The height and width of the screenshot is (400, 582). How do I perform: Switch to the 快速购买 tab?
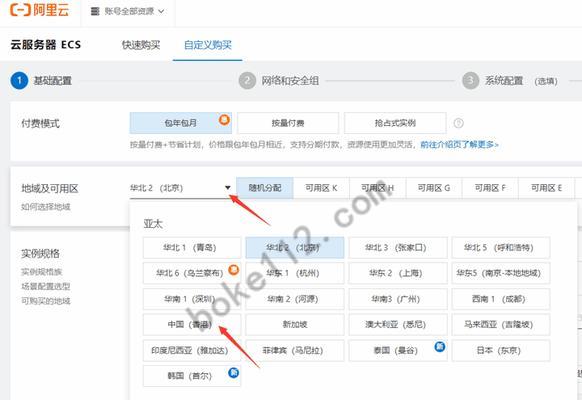pyautogui.click(x=141, y=45)
